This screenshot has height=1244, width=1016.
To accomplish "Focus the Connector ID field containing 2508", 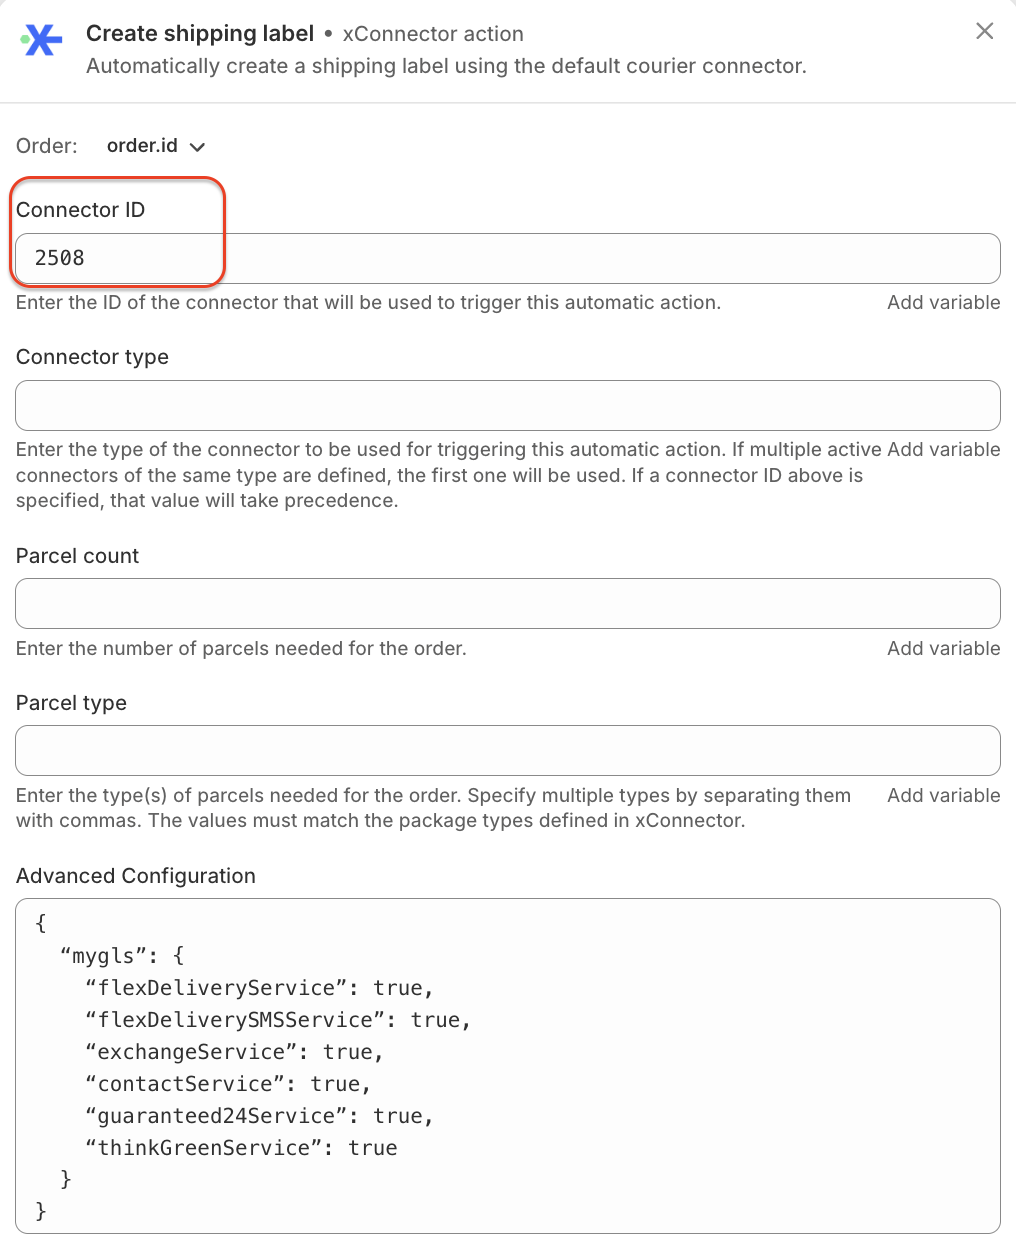I will click(x=508, y=258).
